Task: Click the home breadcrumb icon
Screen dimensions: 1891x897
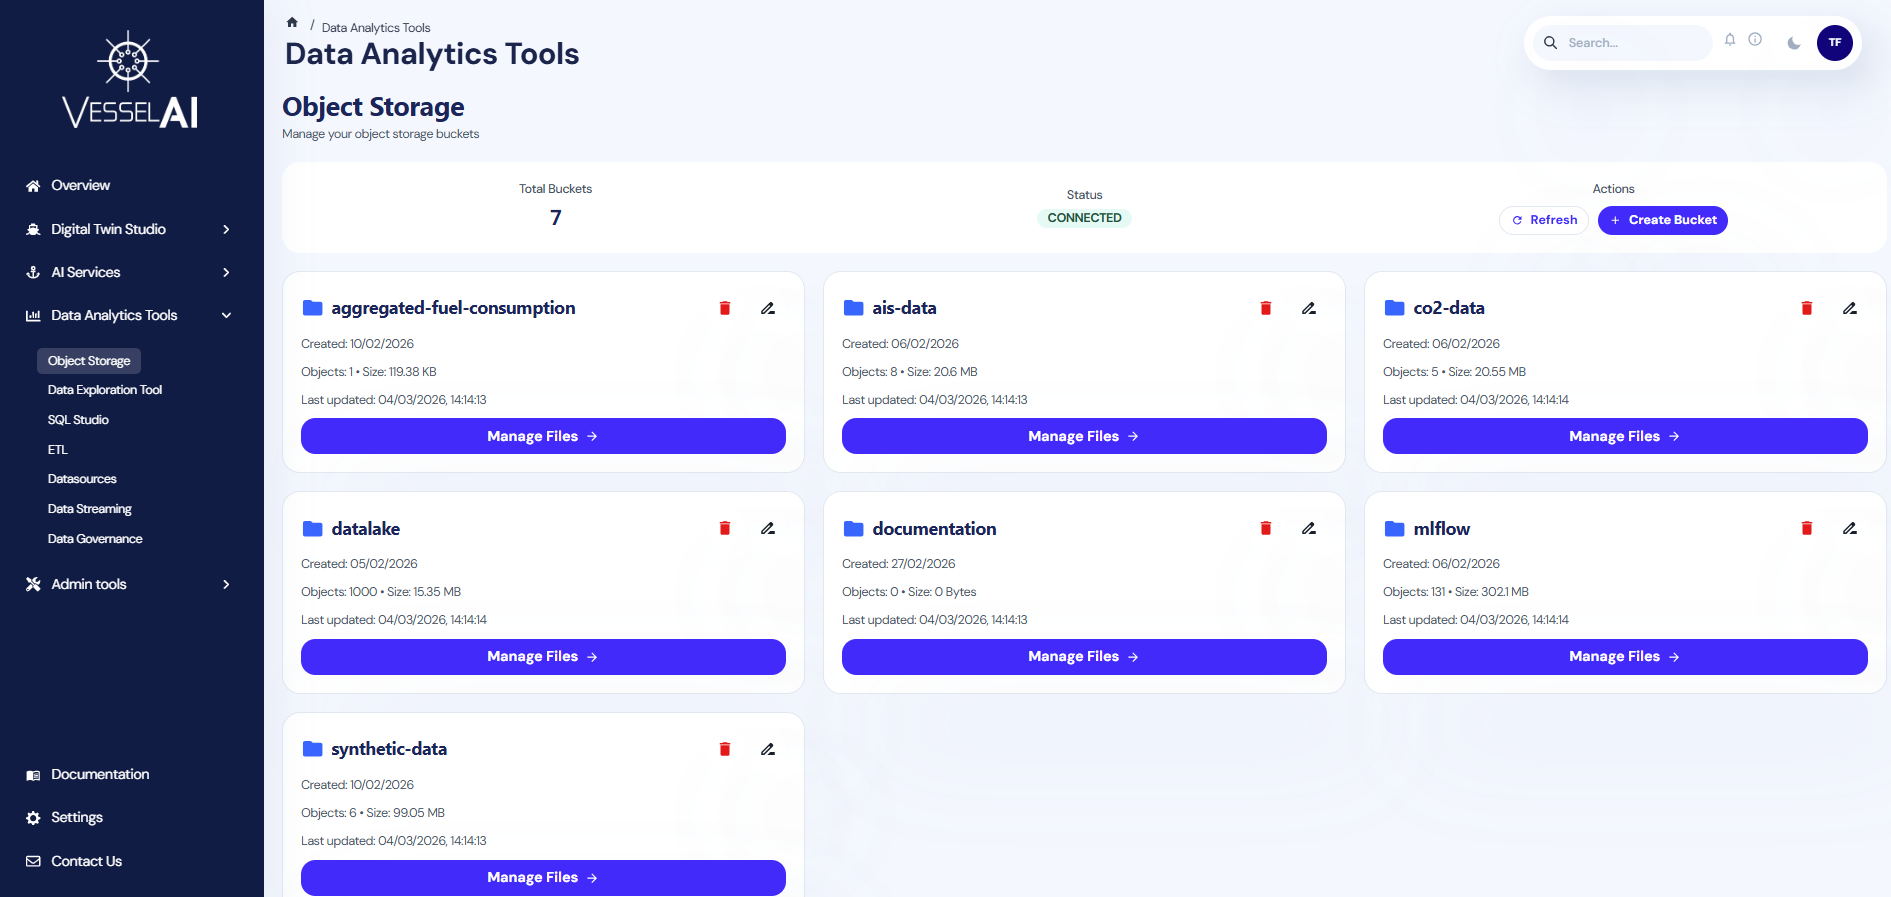Action: (292, 22)
